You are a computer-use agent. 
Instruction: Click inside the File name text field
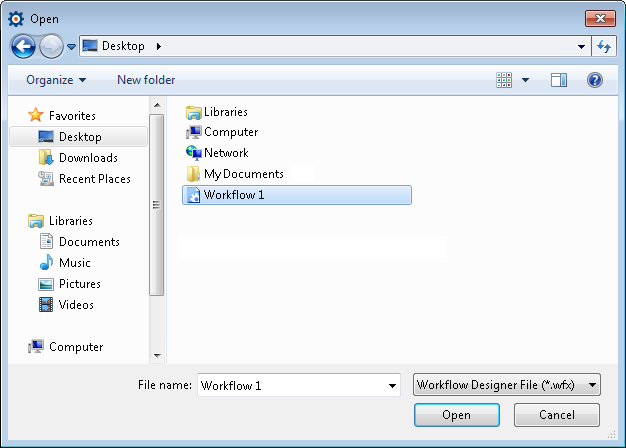[290, 385]
